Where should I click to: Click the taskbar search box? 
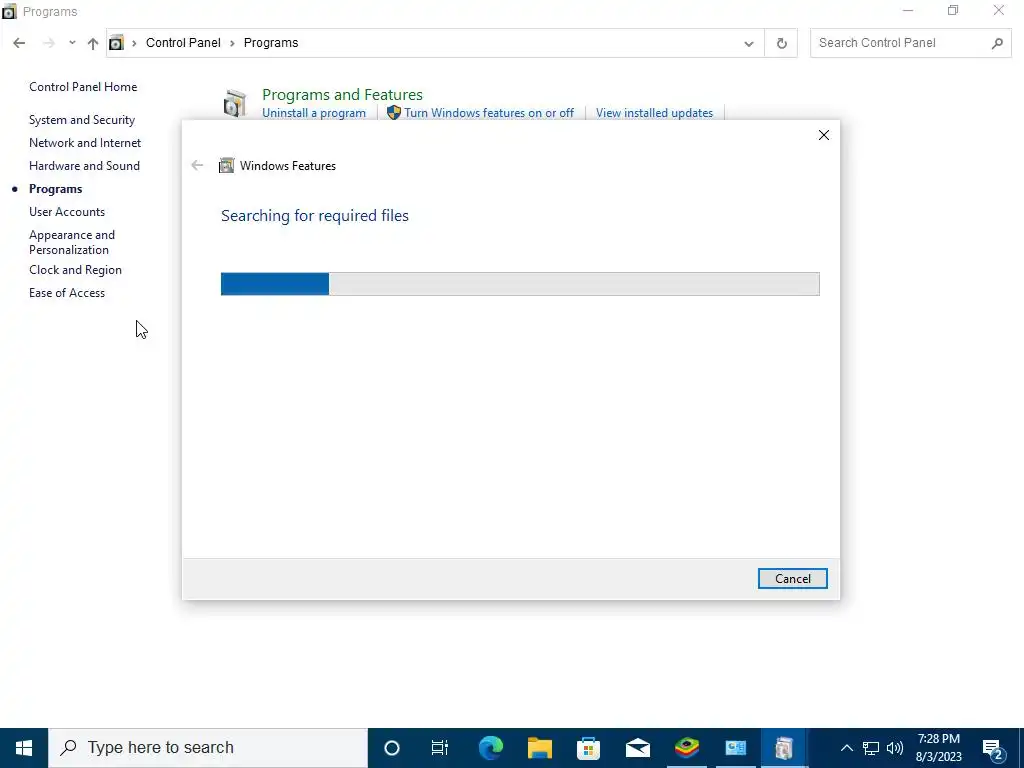point(208,748)
